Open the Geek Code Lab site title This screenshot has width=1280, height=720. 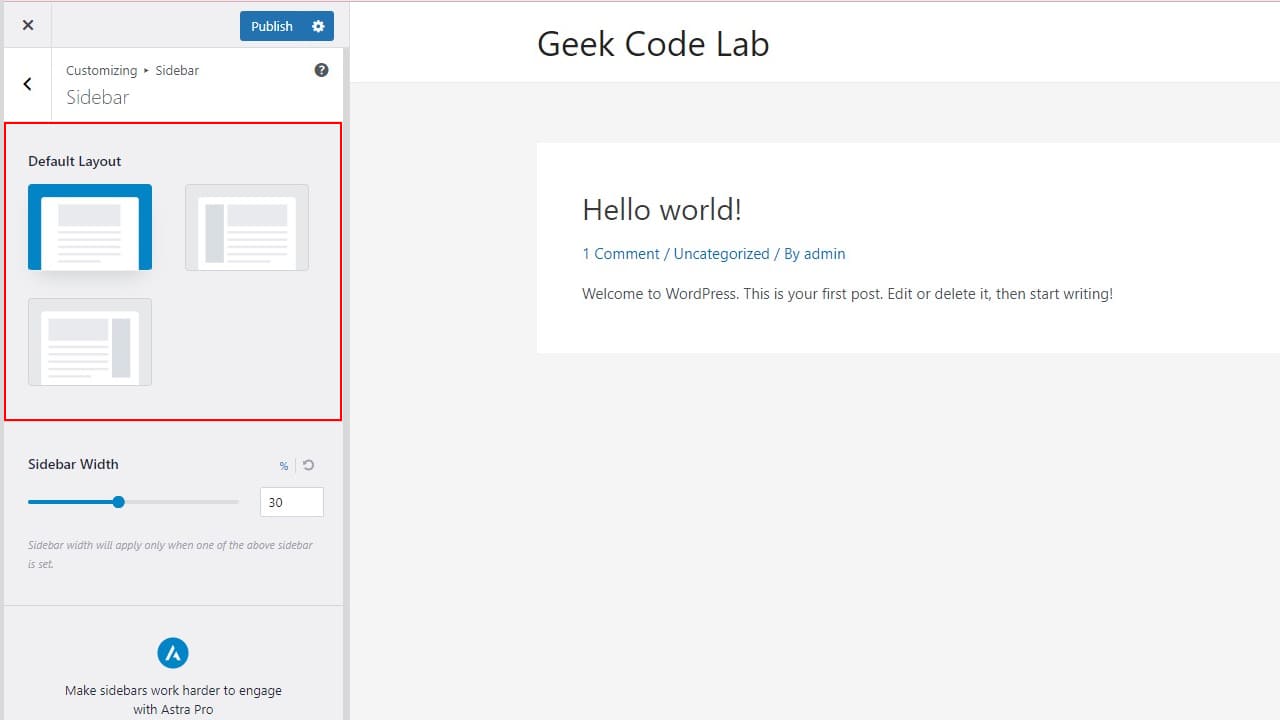tap(653, 44)
